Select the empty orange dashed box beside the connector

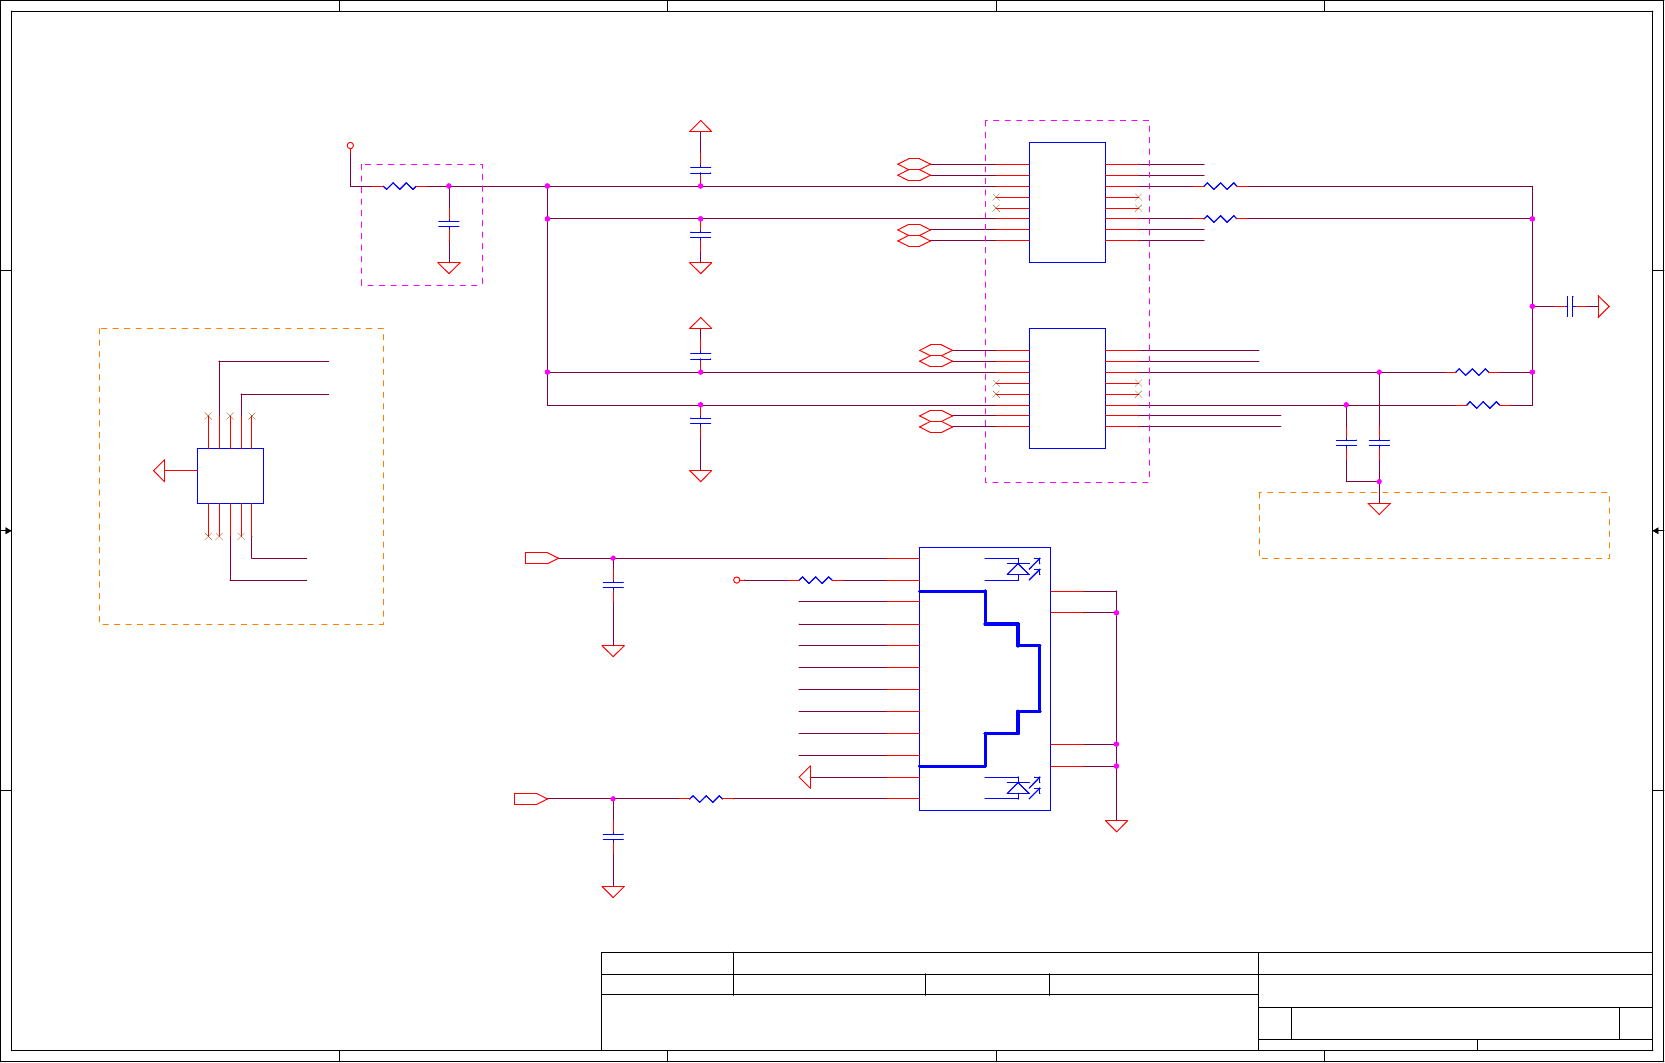[1434, 525]
